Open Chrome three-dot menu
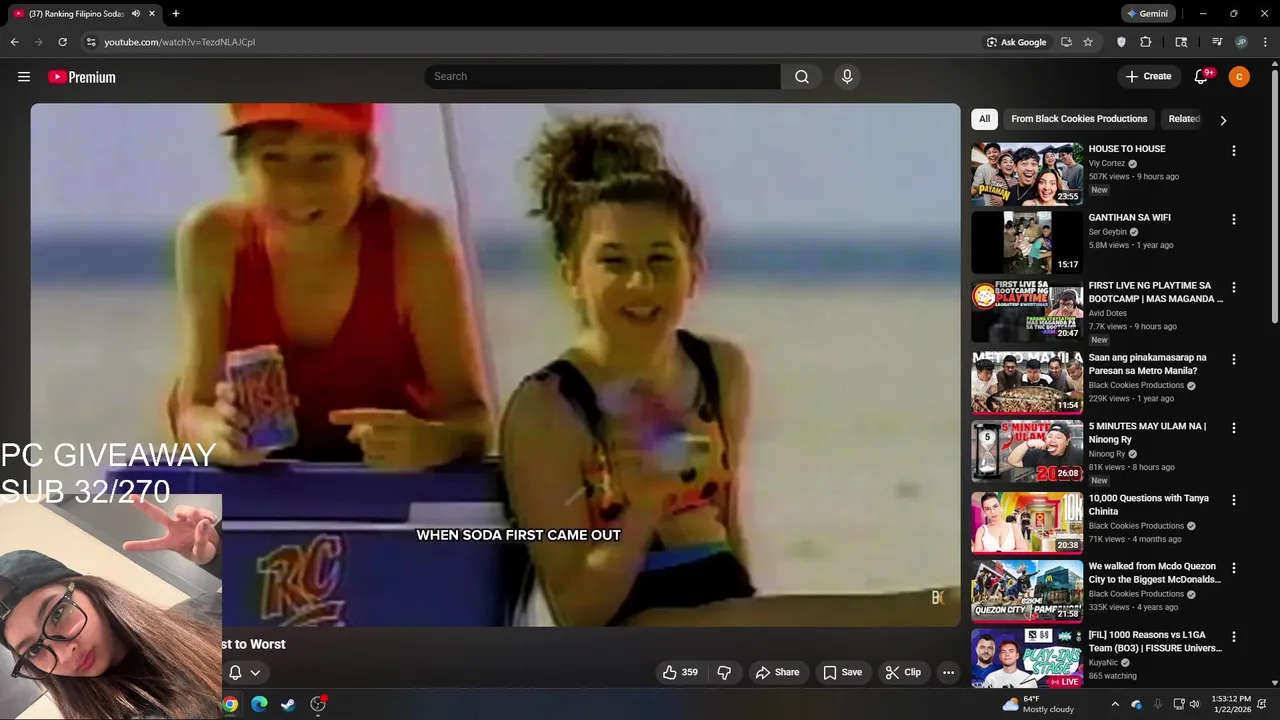Viewport: 1280px width, 720px height. (x=1265, y=42)
